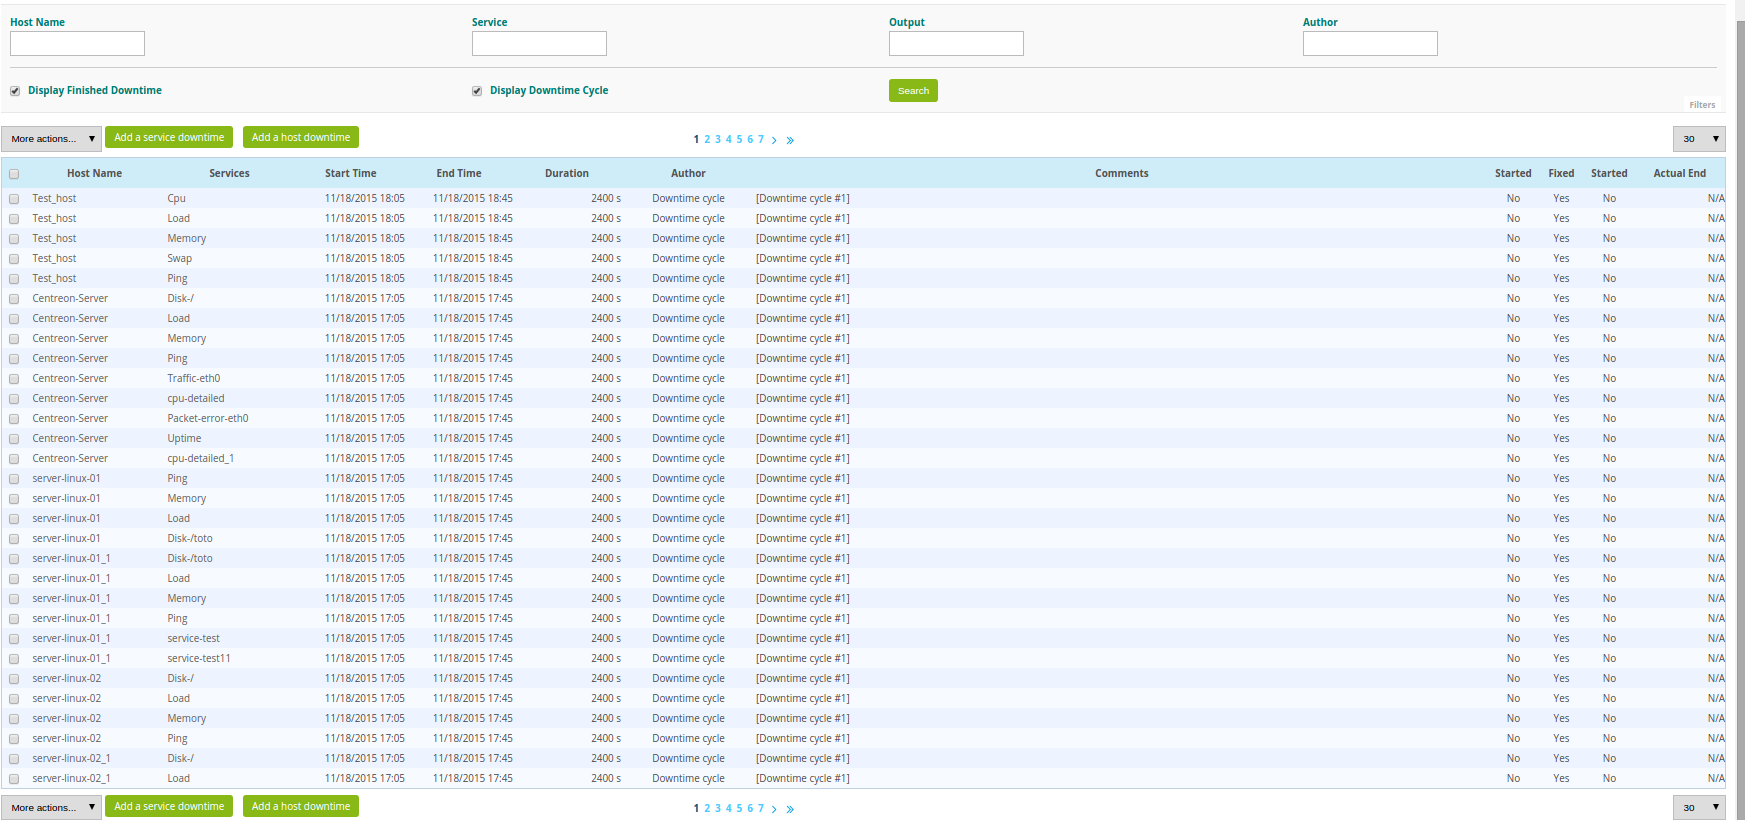Select the server-linux-02_1 Load row checkbox
Screen dimensions: 1745x820
point(14,779)
